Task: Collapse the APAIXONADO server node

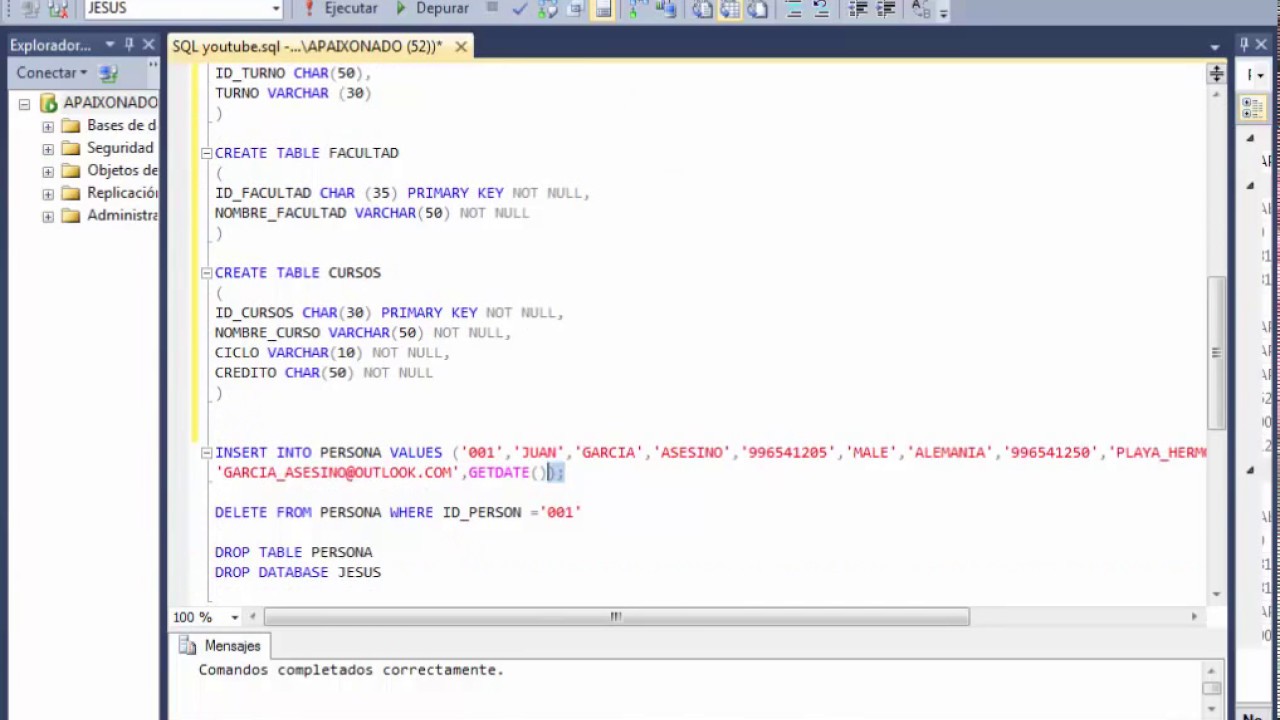Action: point(24,103)
